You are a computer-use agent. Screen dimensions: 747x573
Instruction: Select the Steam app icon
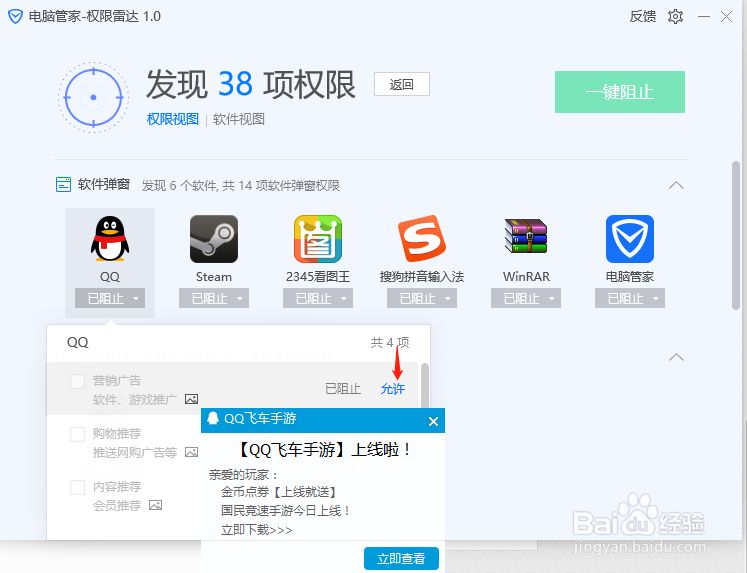(214, 239)
